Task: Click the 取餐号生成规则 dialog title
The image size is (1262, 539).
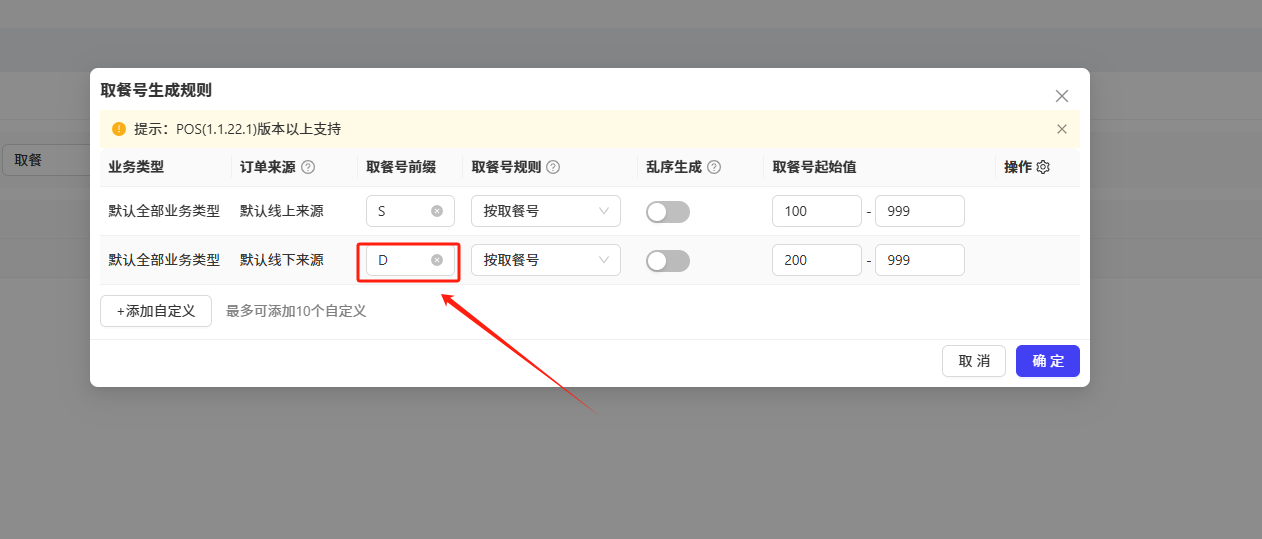Action: point(156,90)
